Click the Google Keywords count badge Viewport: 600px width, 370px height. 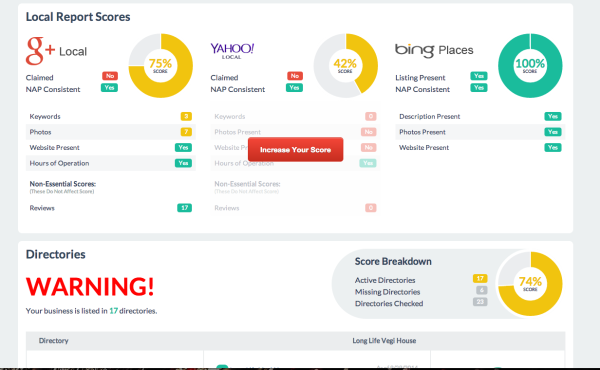point(186,116)
